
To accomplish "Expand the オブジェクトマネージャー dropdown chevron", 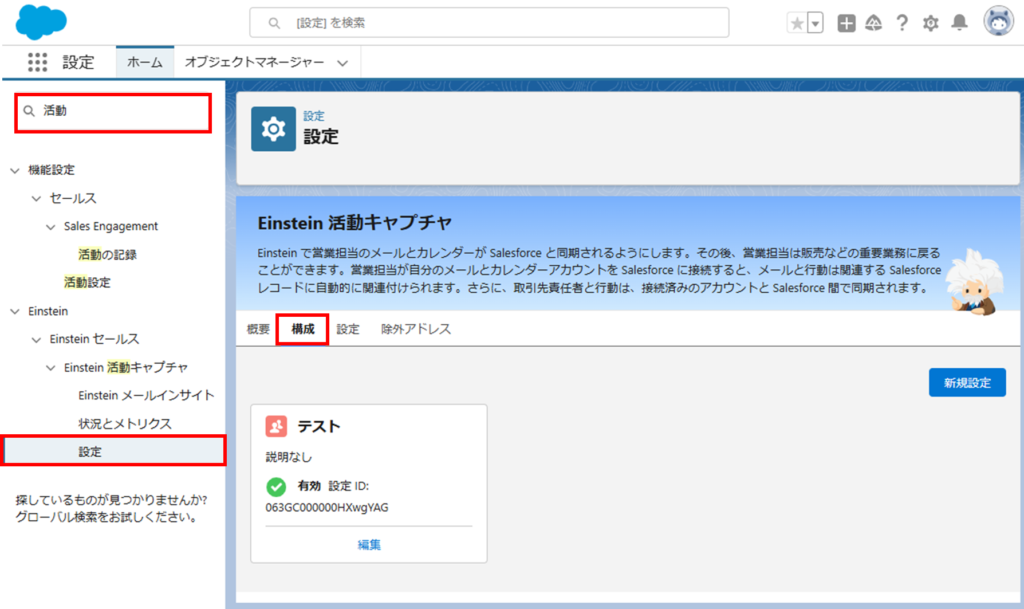I will point(343,63).
